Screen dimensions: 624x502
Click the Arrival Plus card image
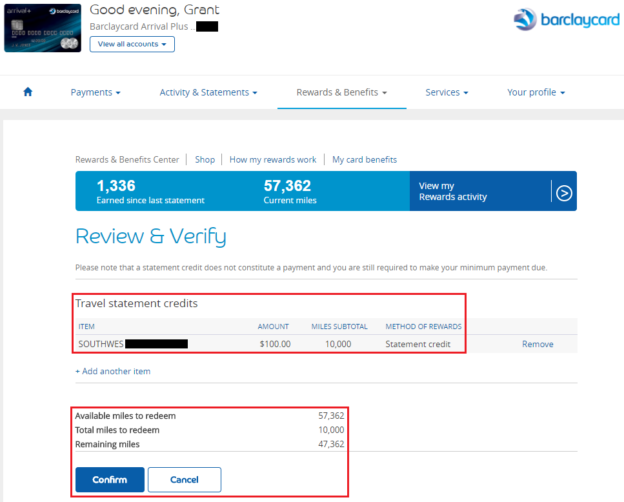[x=43, y=28]
